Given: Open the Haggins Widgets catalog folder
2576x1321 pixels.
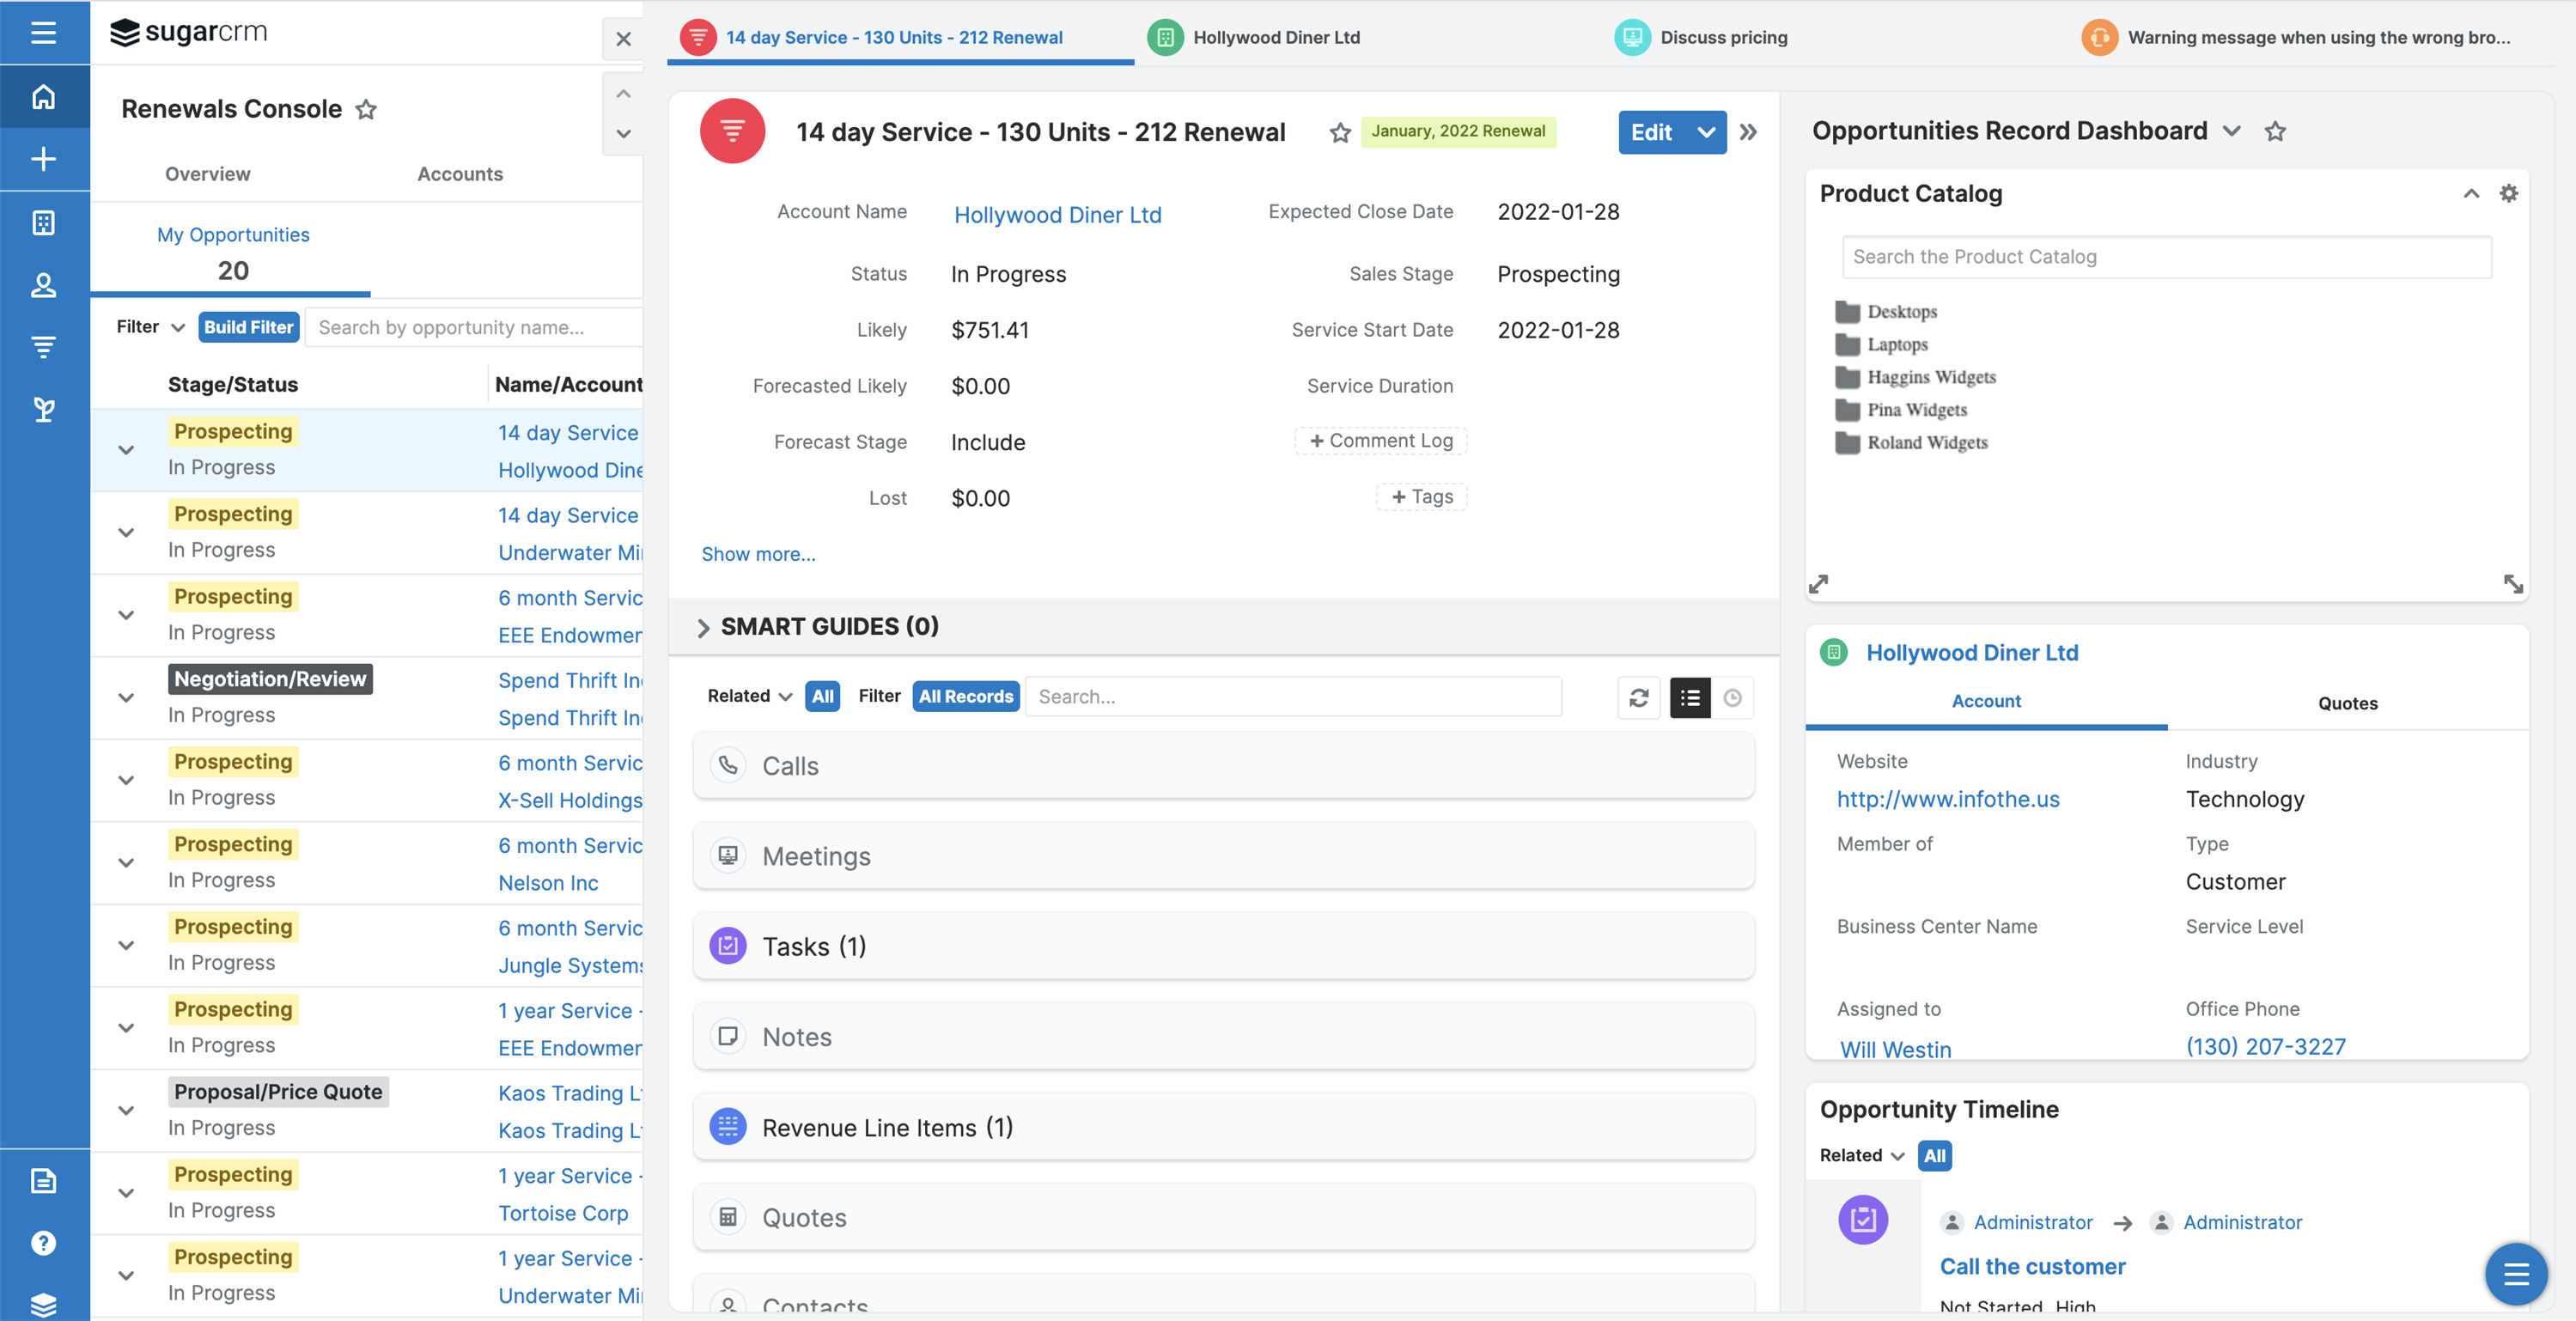Looking at the screenshot, I should pos(1930,377).
